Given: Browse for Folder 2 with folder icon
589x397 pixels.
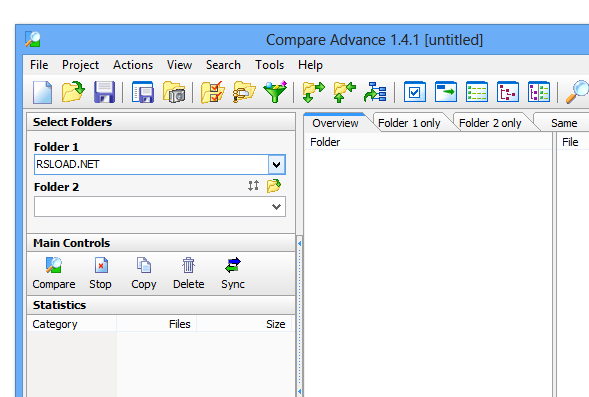Looking at the screenshot, I should pyautogui.click(x=274, y=186).
